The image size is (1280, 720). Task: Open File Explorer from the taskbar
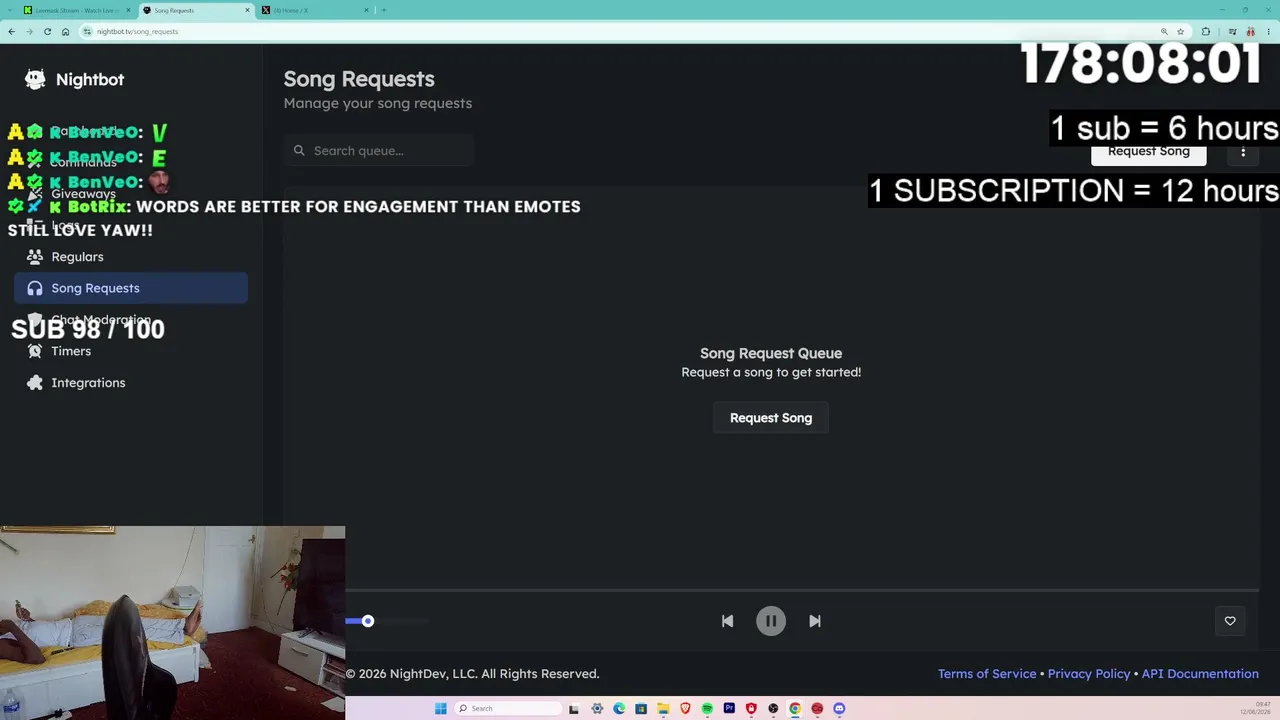663,708
